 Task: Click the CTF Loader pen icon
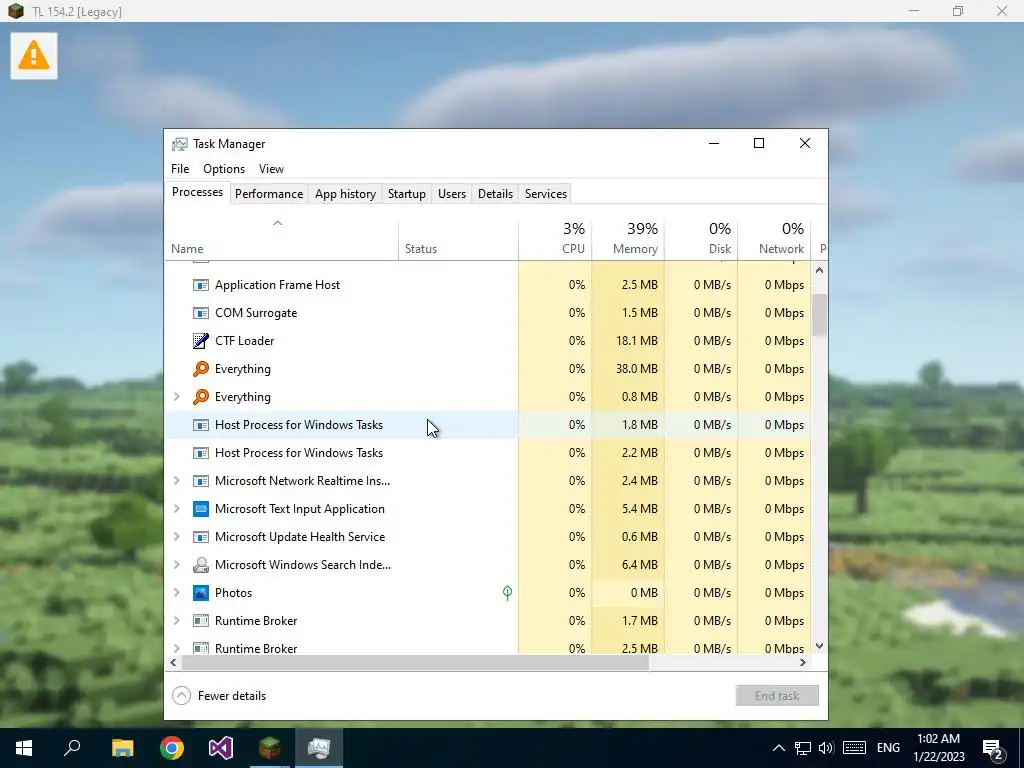pos(200,341)
